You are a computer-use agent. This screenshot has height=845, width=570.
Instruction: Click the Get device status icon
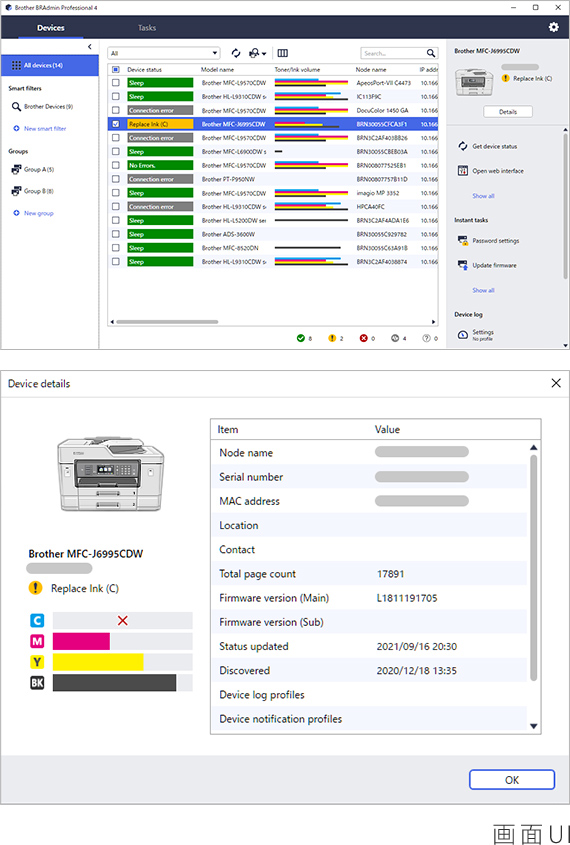pyautogui.click(x=462, y=146)
